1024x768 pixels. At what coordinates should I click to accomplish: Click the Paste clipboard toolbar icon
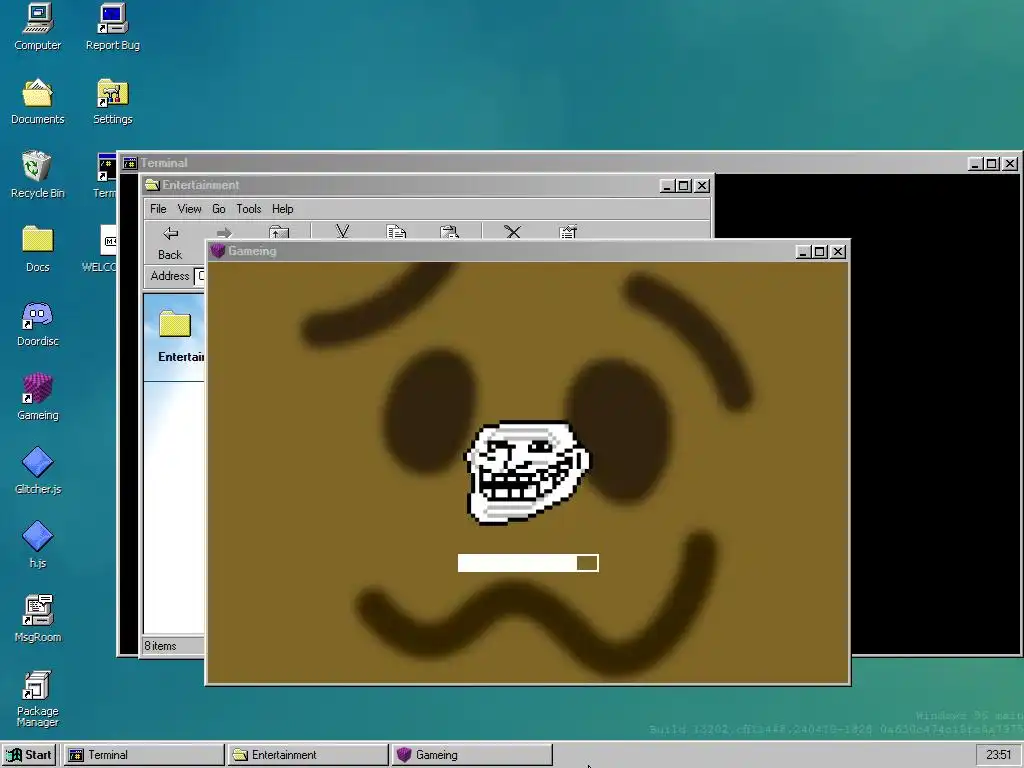[449, 232]
